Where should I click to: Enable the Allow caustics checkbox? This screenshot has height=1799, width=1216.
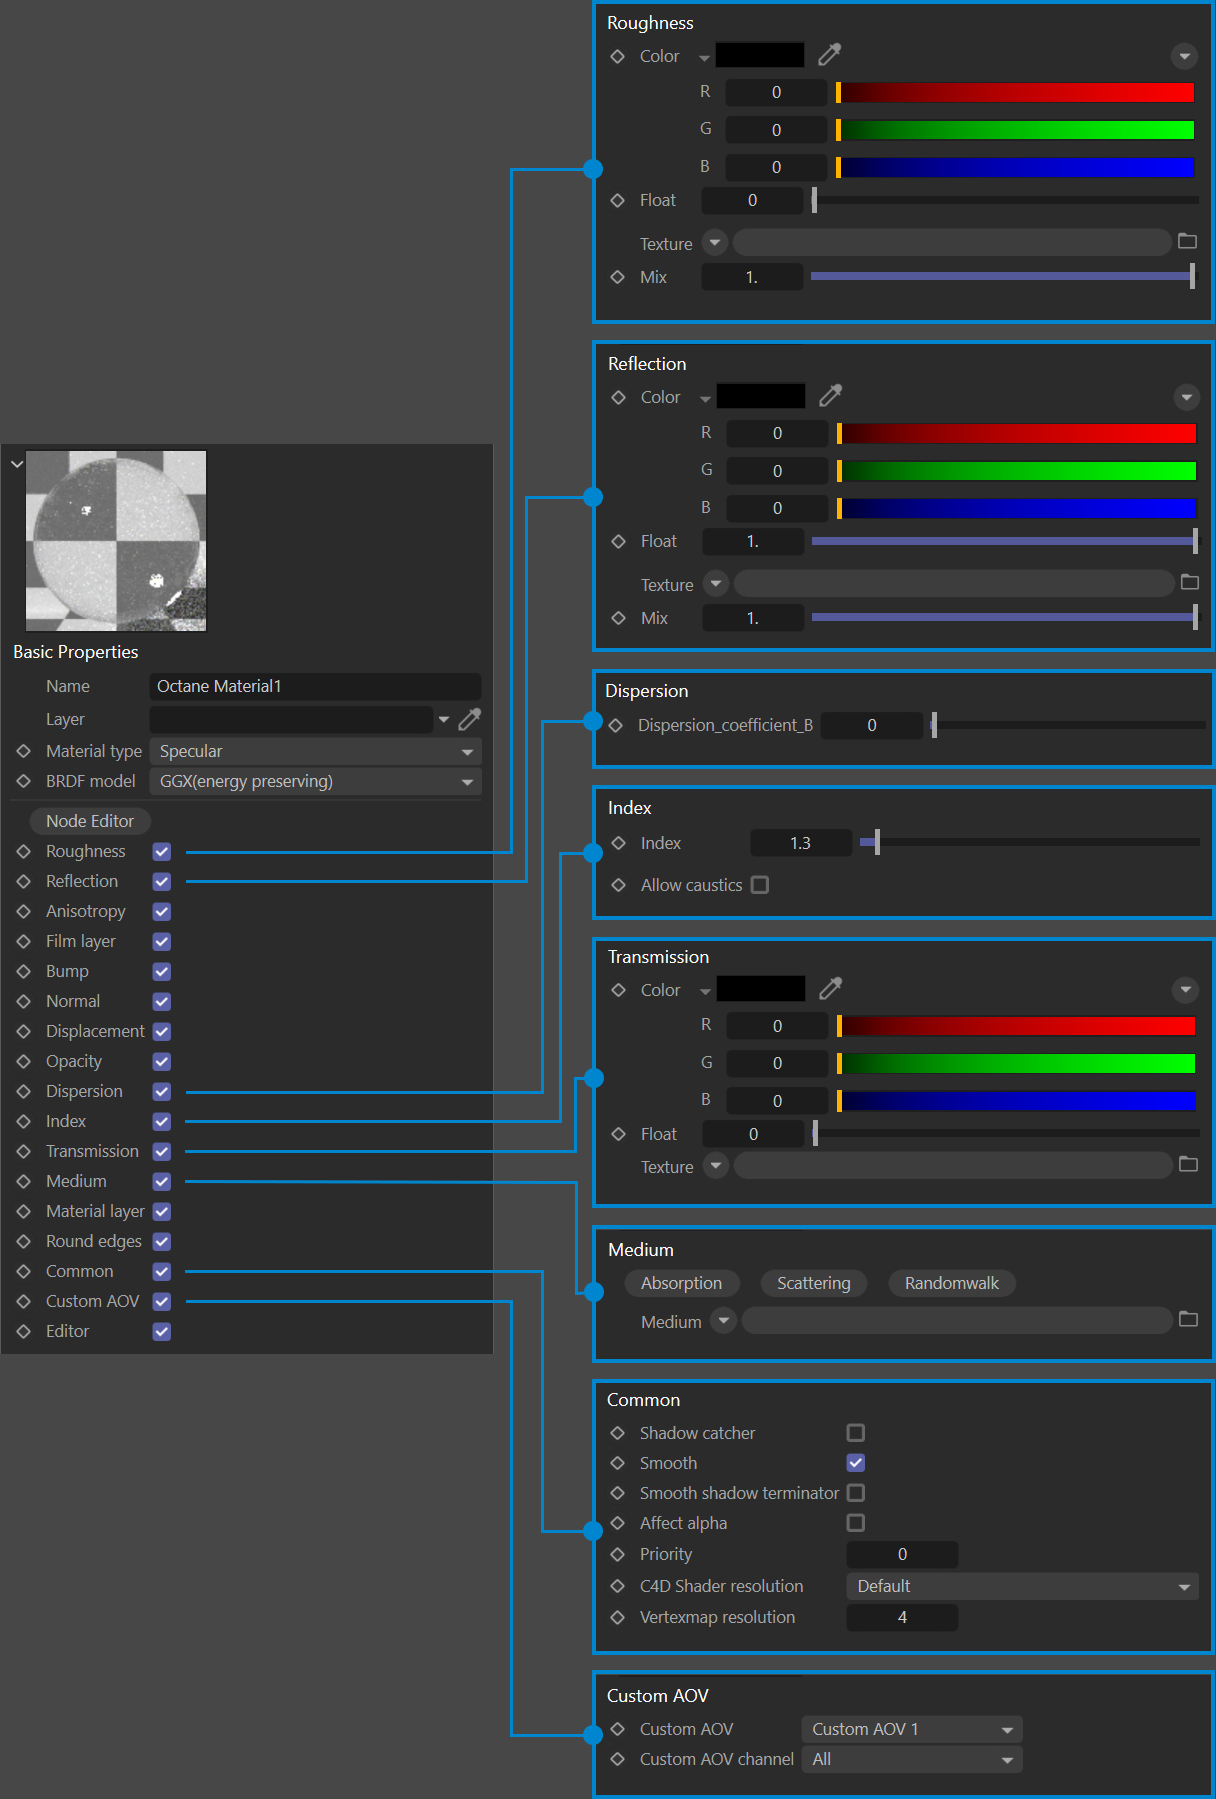coord(760,885)
